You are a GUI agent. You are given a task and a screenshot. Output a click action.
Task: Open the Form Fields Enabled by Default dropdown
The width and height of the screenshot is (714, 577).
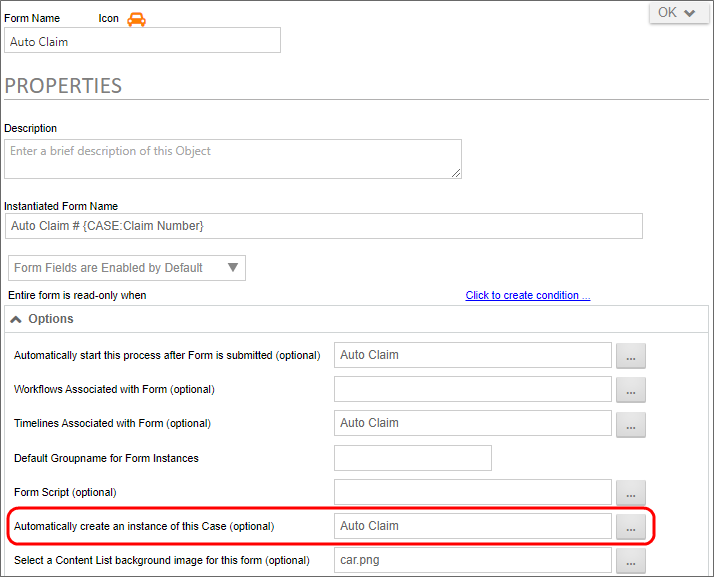126,268
